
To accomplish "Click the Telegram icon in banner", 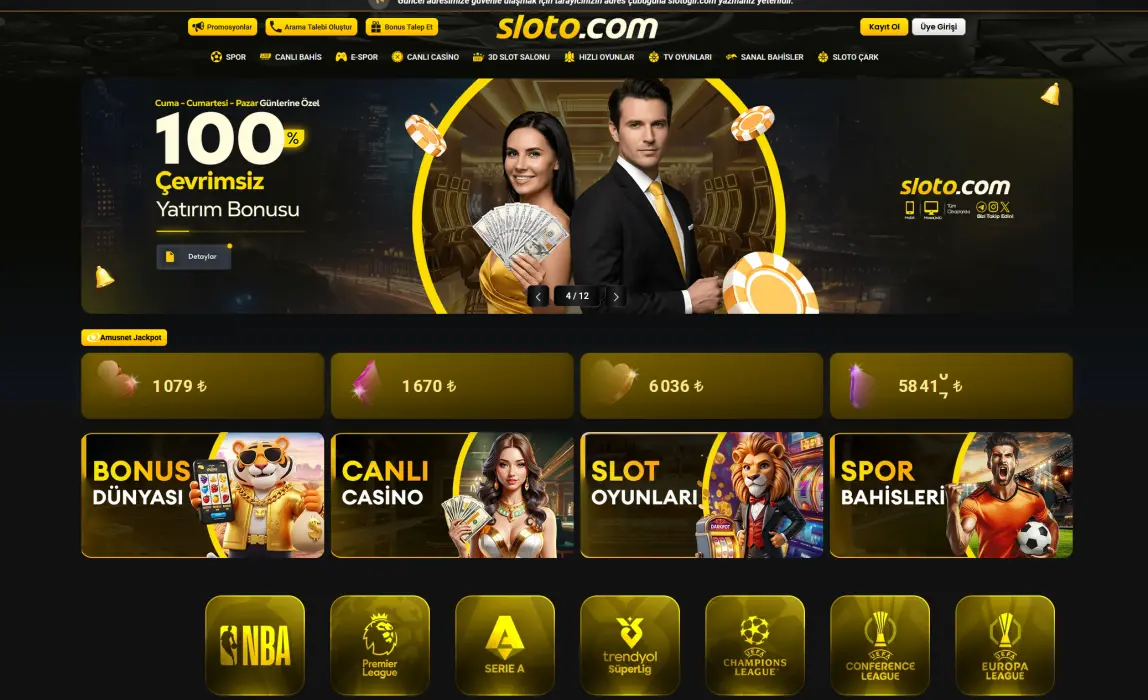I will (981, 207).
